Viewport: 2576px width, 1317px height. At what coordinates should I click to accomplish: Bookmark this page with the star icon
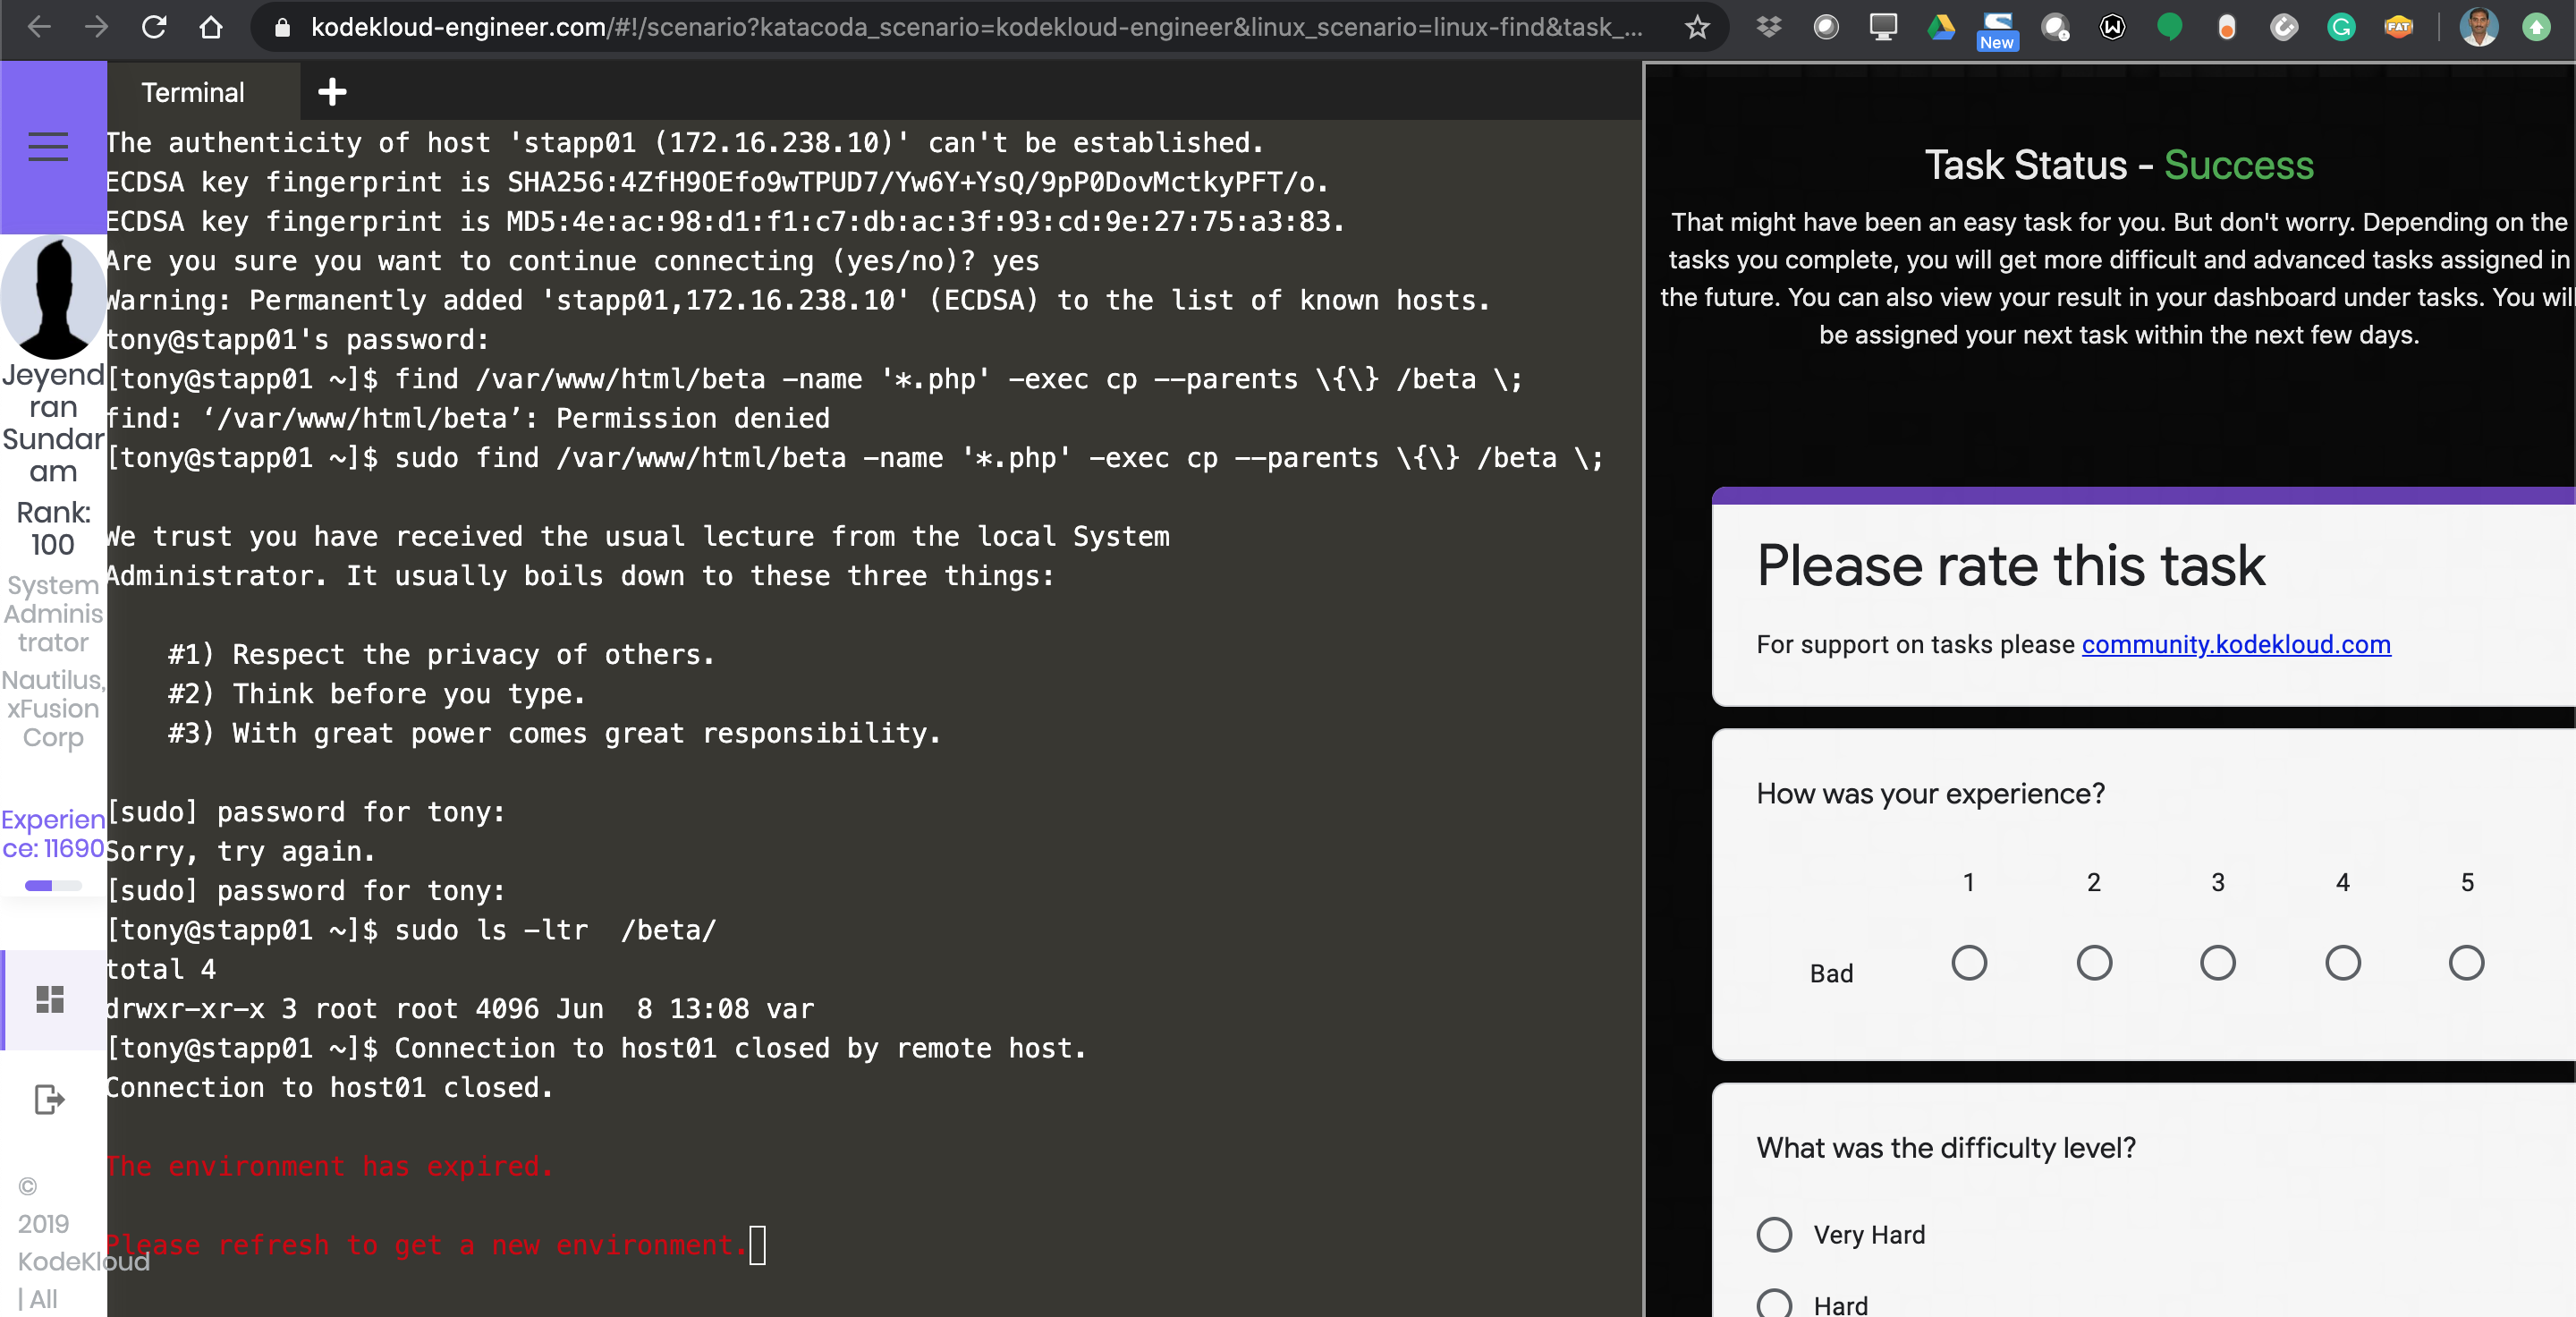pos(1697,27)
